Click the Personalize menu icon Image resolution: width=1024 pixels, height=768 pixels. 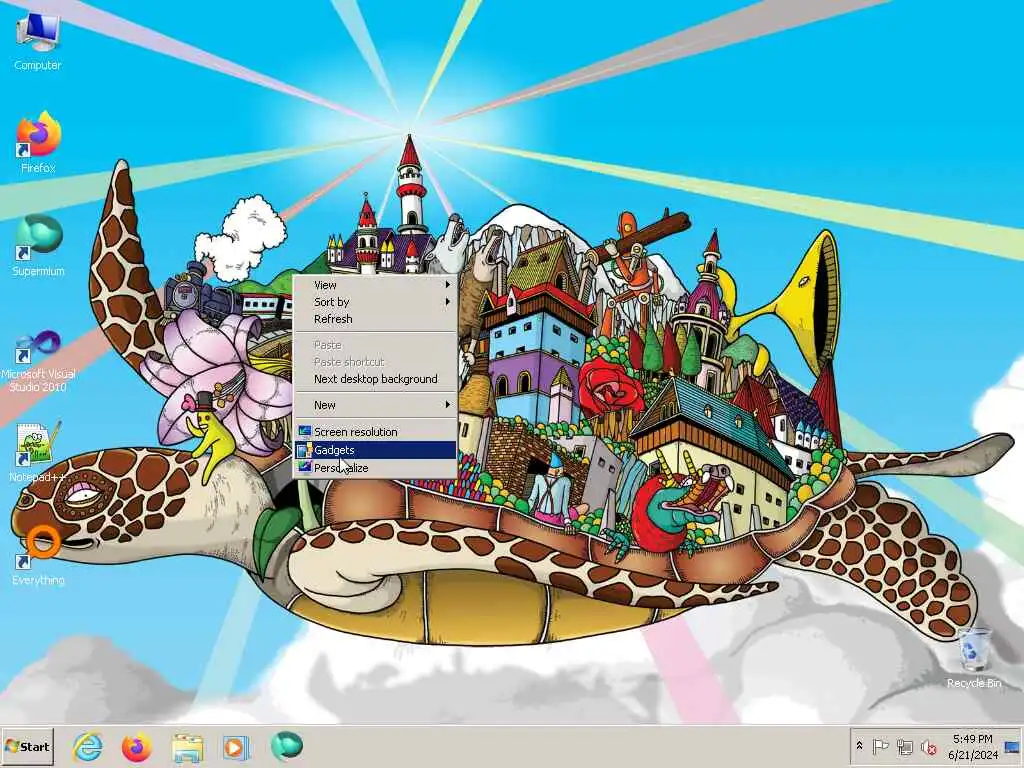point(304,468)
